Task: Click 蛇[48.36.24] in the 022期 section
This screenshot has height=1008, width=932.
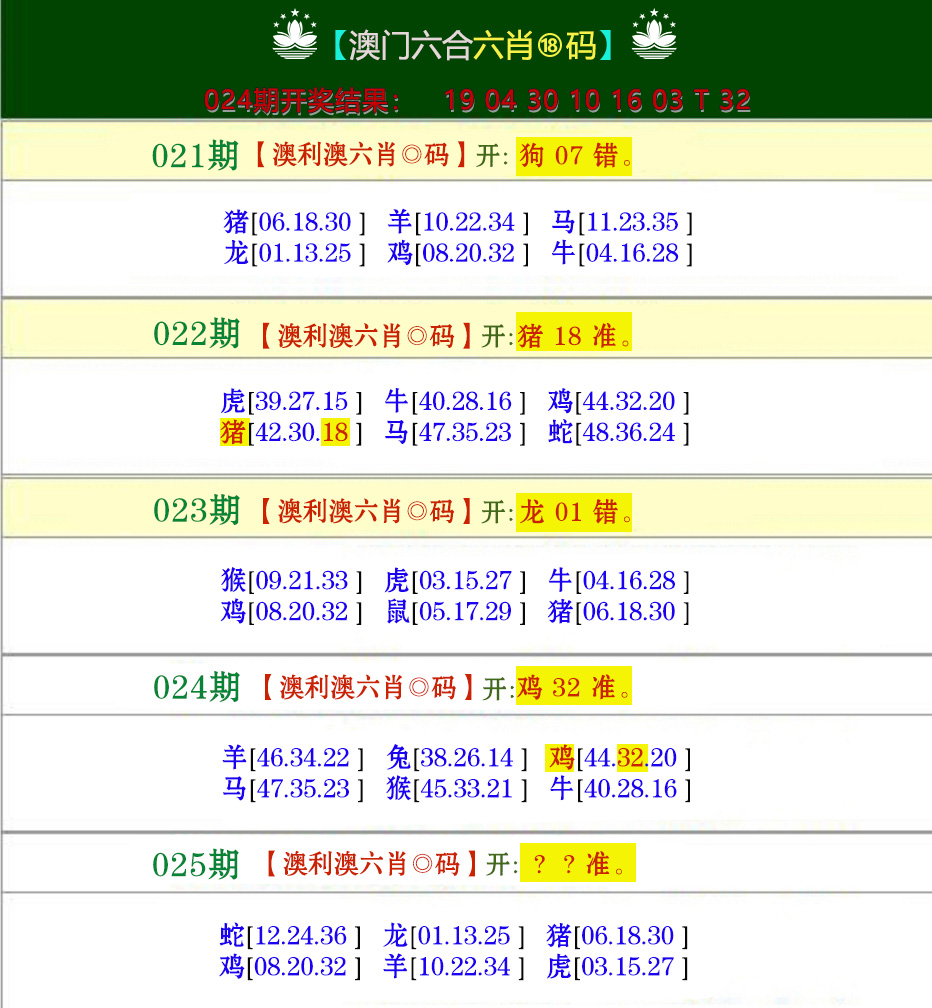Action: [x=619, y=433]
